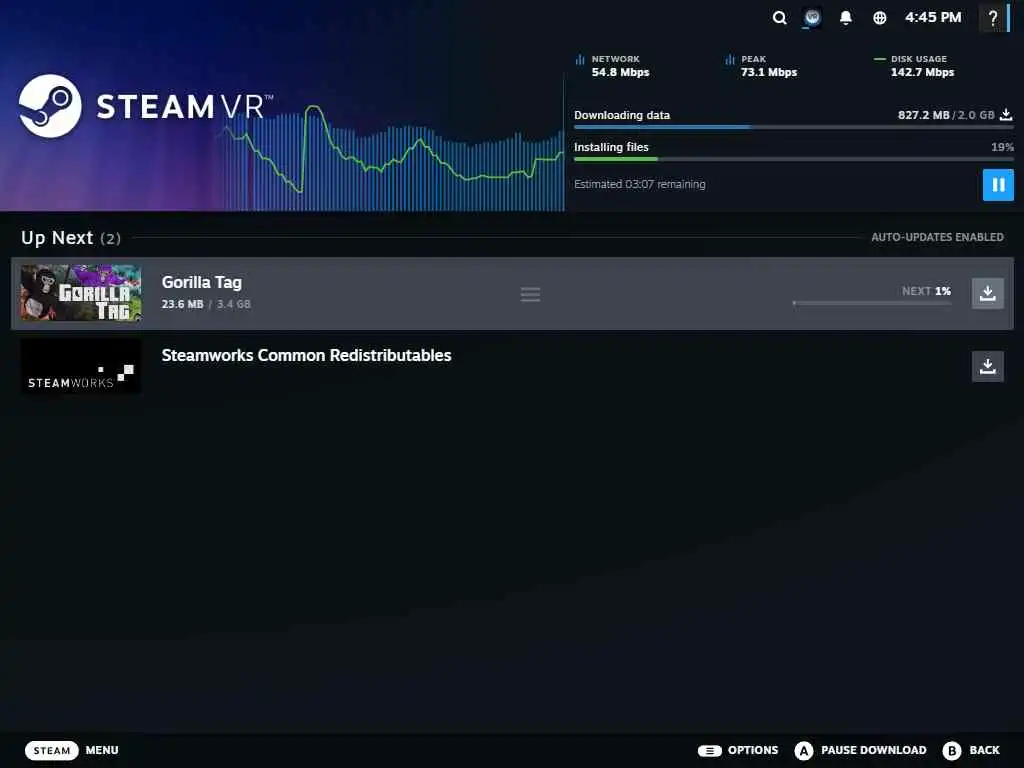Open the search magnifier icon
The width and height of the screenshot is (1024, 768).
click(779, 18)
